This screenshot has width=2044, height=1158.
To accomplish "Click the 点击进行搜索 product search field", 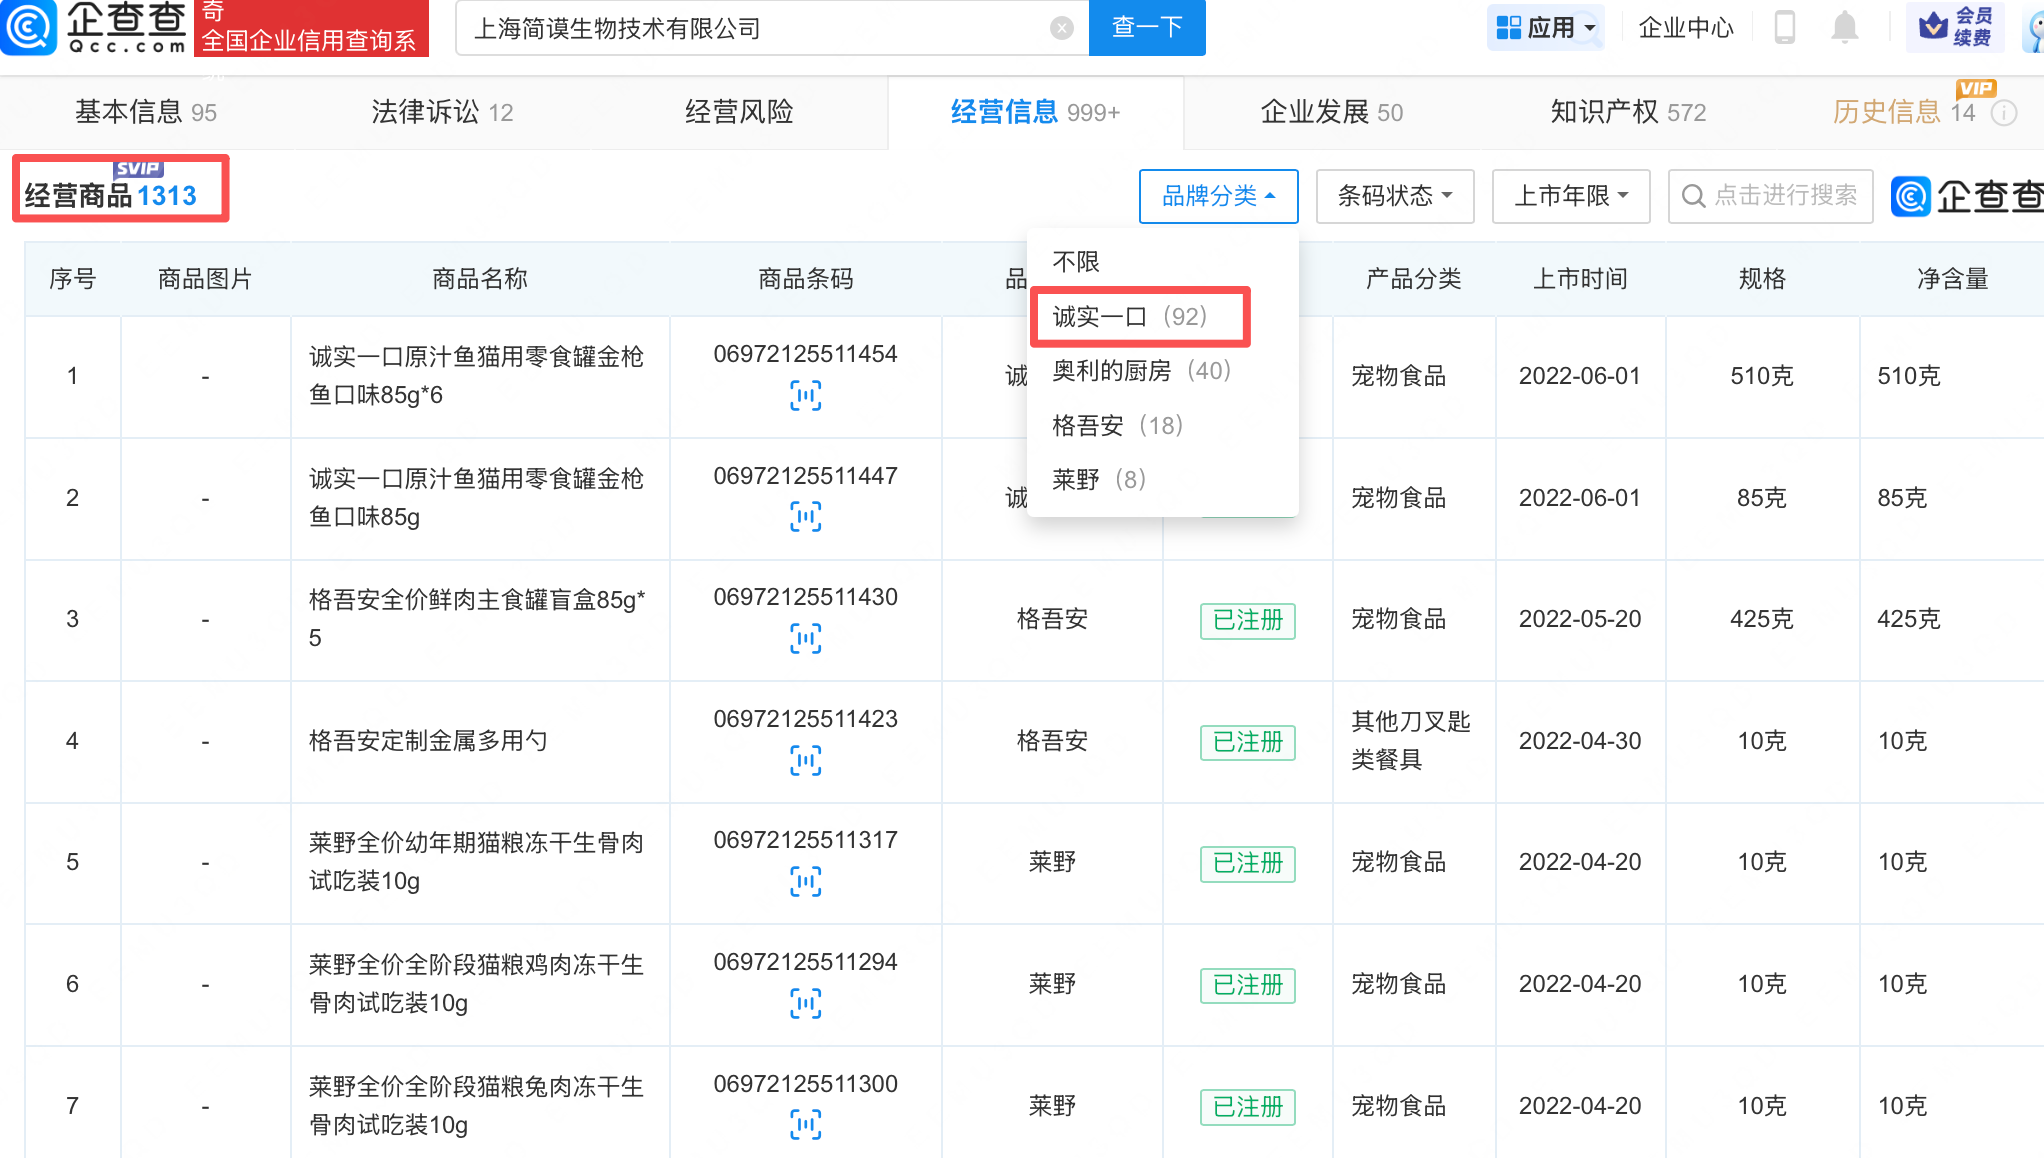I will [1770, 196].
